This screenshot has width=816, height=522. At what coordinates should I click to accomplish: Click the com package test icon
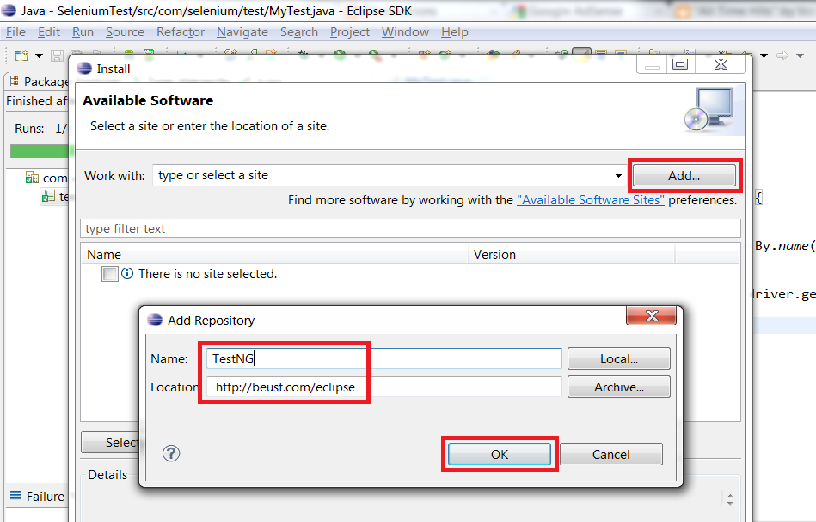click(32, 177)
